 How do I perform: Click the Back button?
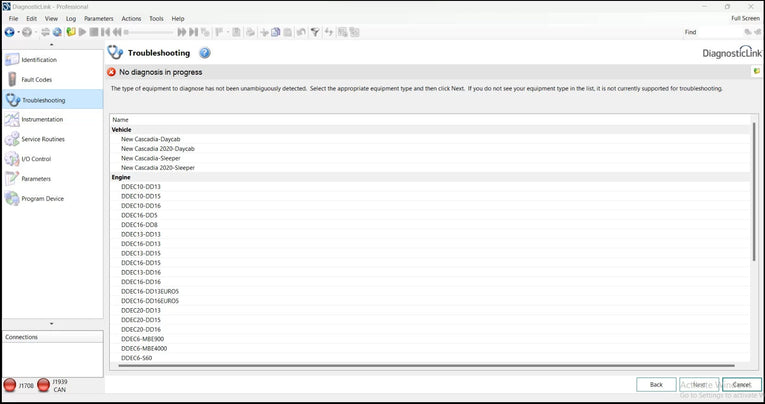[x=656, y=384]
